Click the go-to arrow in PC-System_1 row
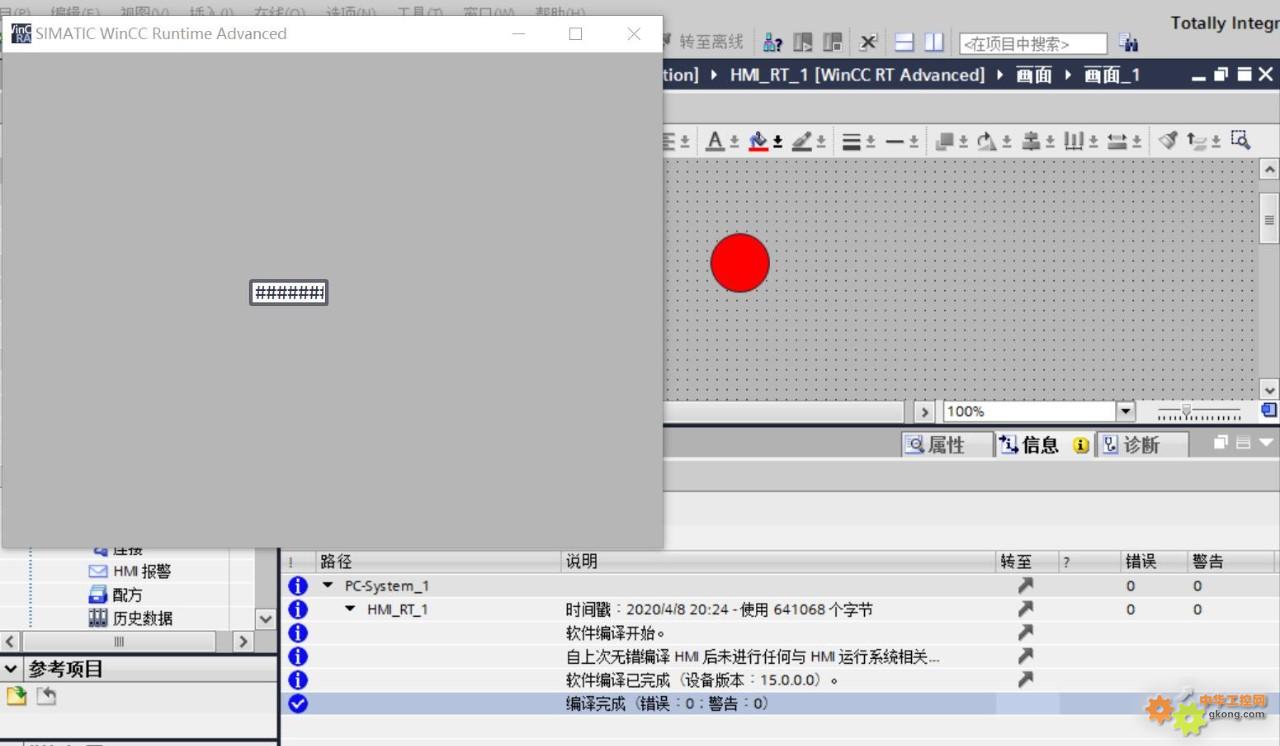This screenshot has height=746, width=1280. (x=1025, y=586)
